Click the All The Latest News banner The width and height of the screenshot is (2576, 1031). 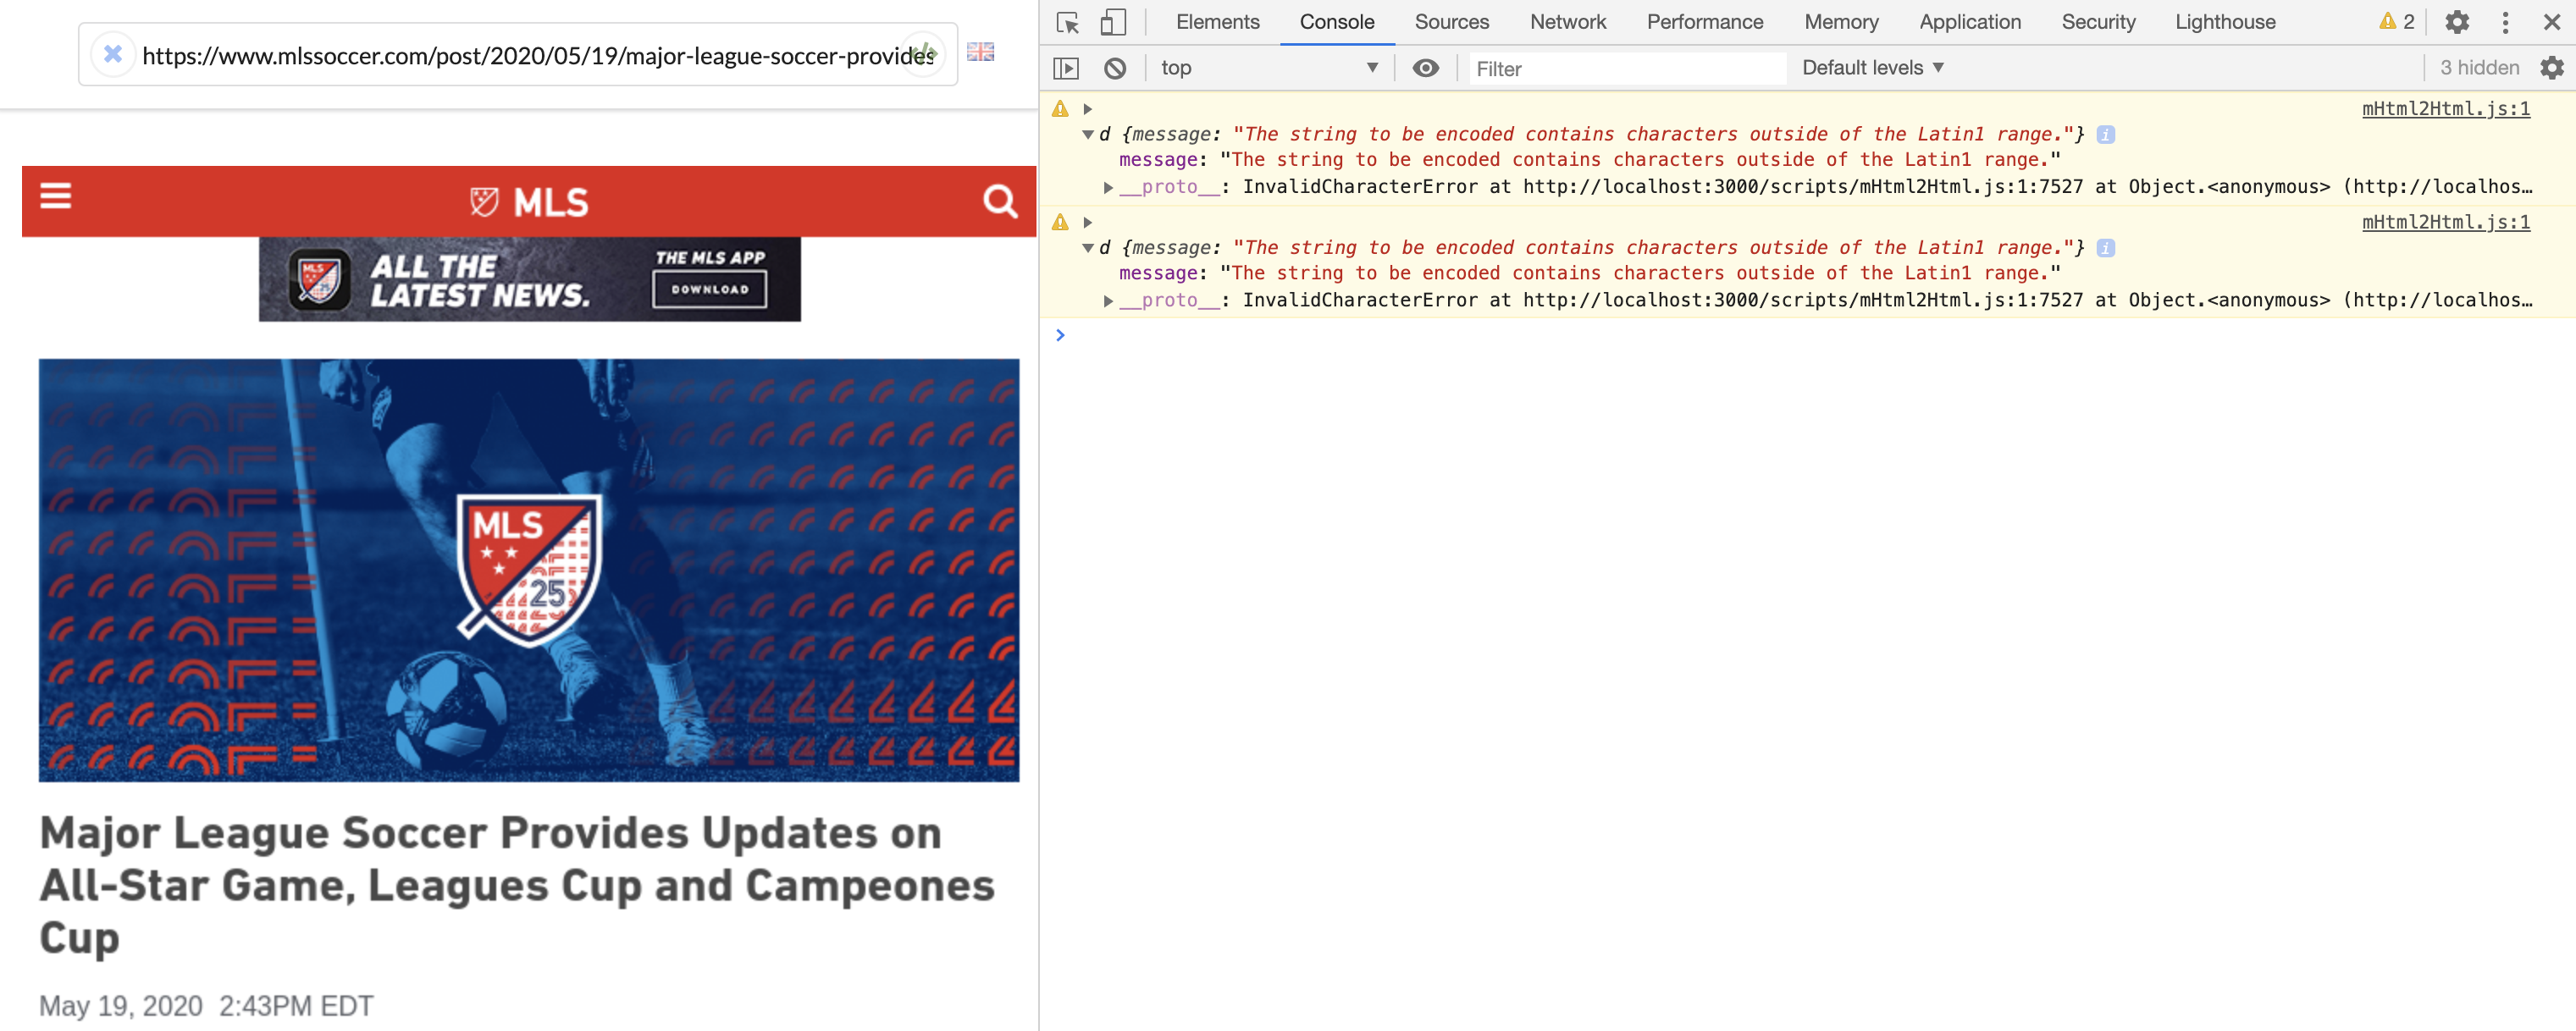530,279
